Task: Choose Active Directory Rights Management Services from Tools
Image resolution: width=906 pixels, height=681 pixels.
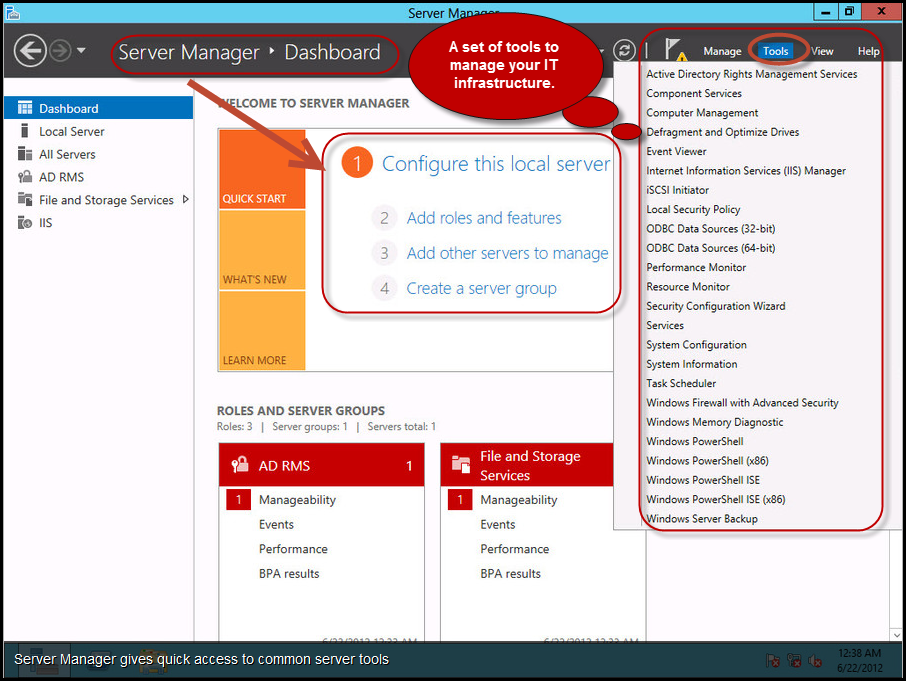Action: pos(751,74)
